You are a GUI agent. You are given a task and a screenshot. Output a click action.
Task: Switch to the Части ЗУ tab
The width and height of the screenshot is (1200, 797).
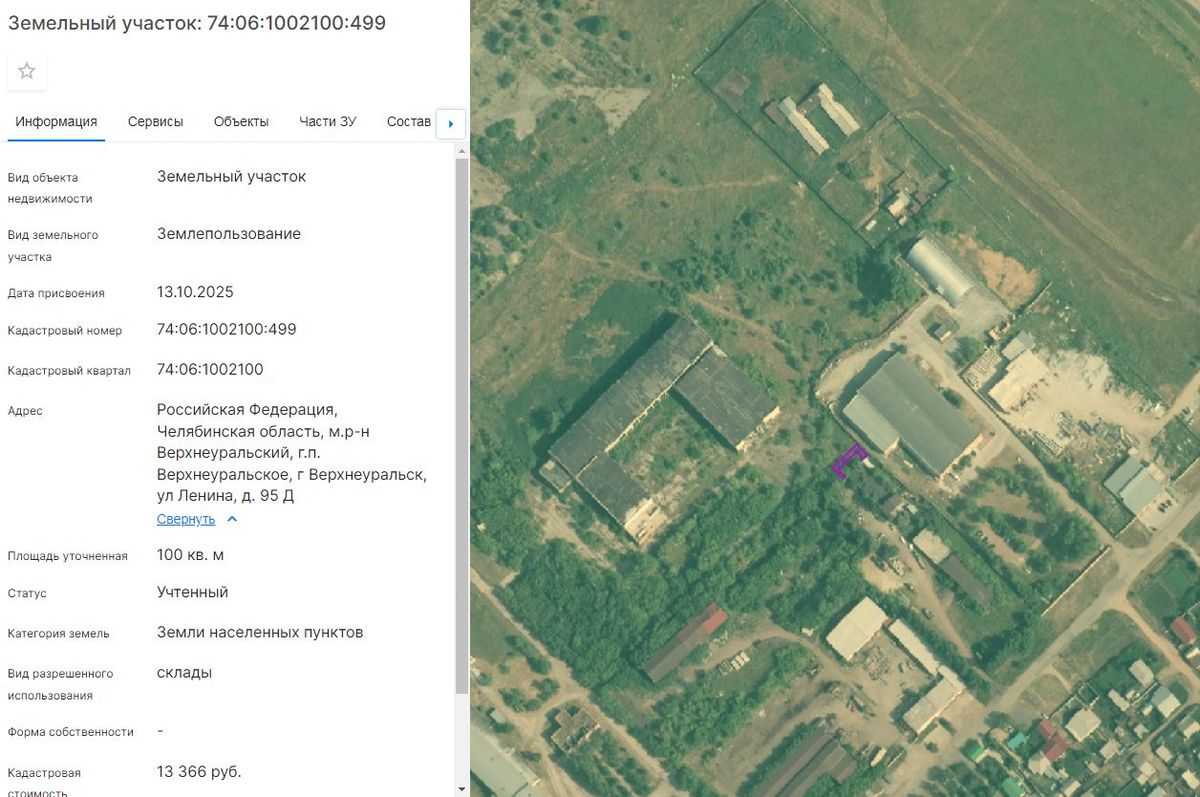(328, 122)
